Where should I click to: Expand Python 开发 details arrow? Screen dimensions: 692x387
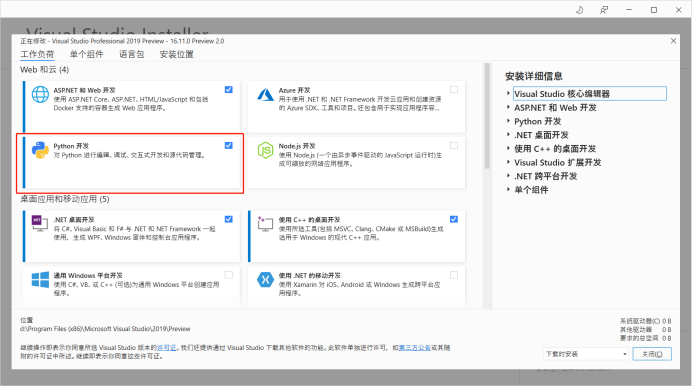click(508, 121)
